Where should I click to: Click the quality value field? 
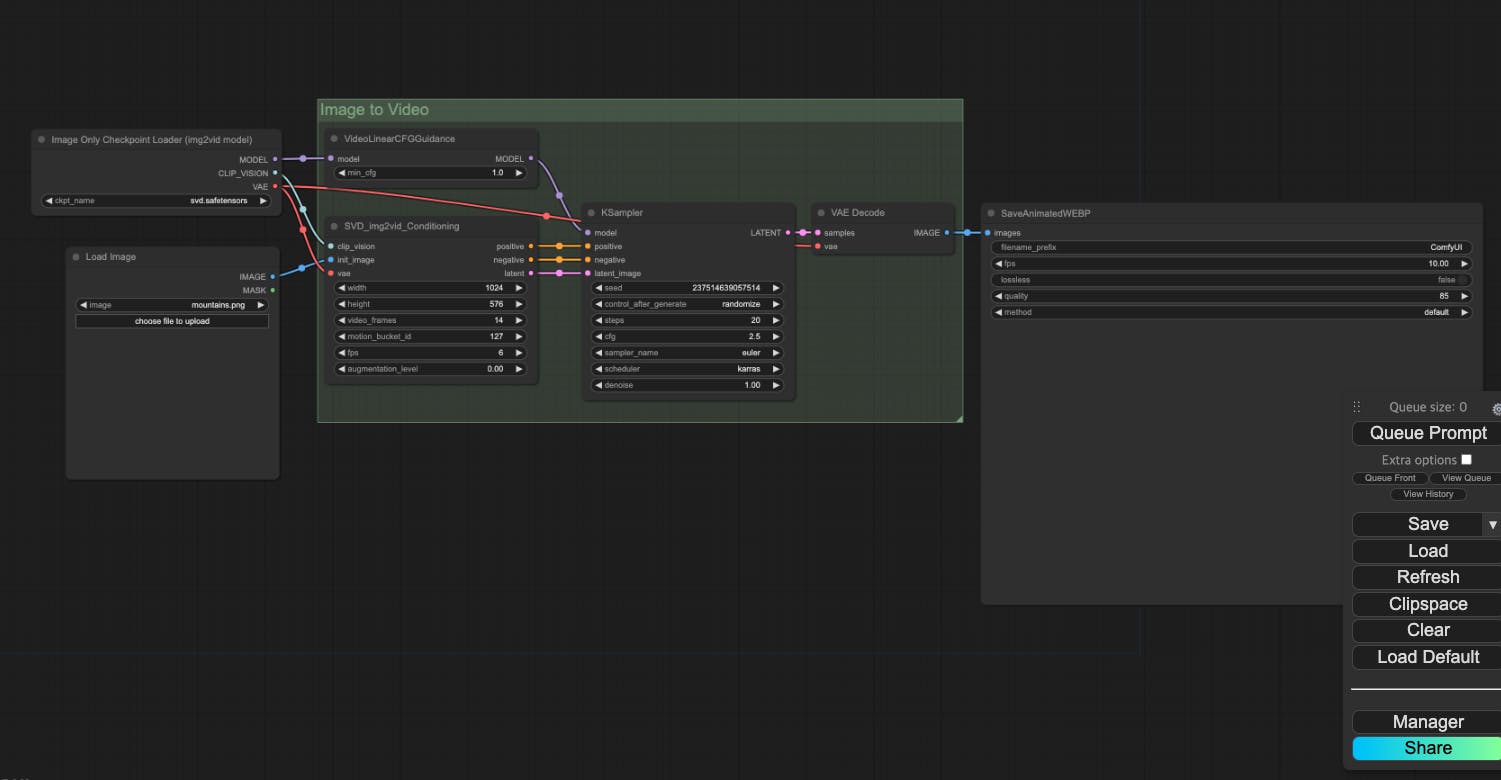tap(1231, 296)
